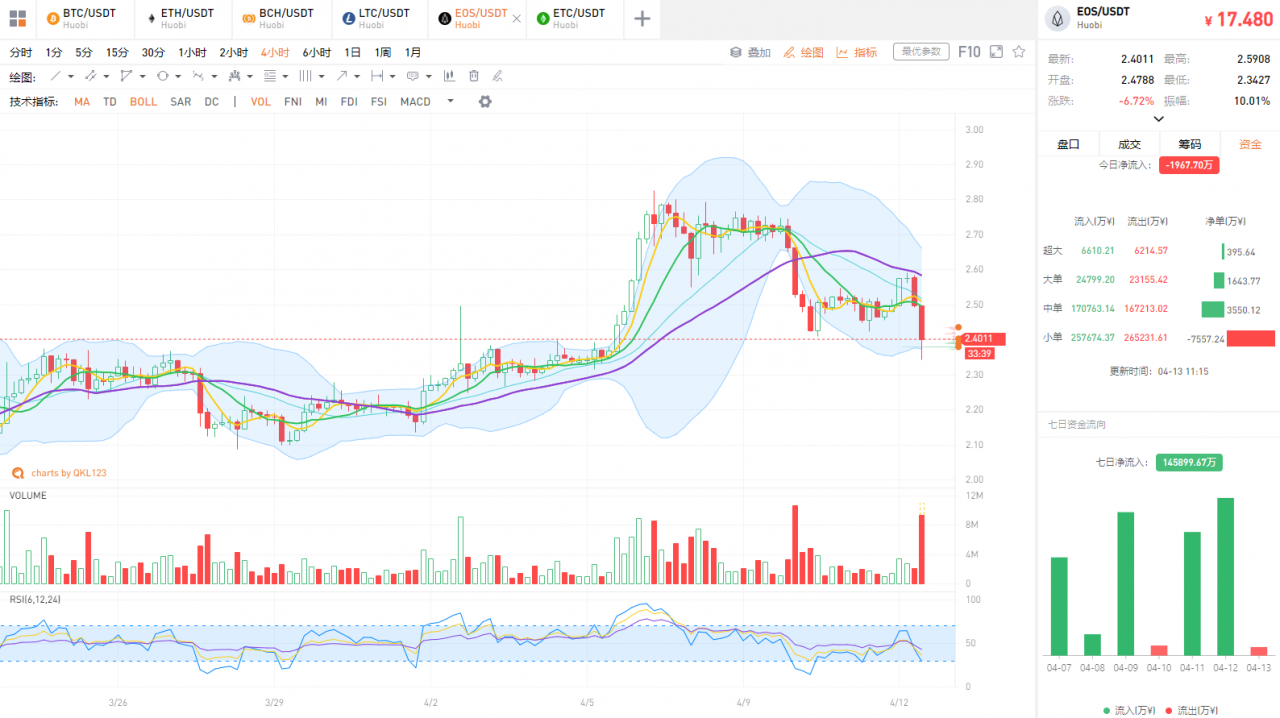Toggle the BOLL indicator
This screenshot has width=1280, height=718.
pyautogui.click(x=144, y=102)
